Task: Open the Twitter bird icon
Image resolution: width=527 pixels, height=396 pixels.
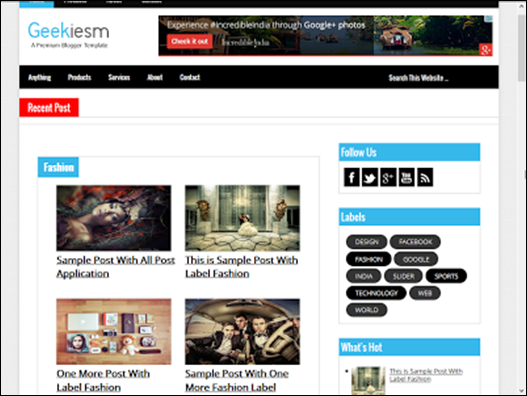Action: (370, 177)
